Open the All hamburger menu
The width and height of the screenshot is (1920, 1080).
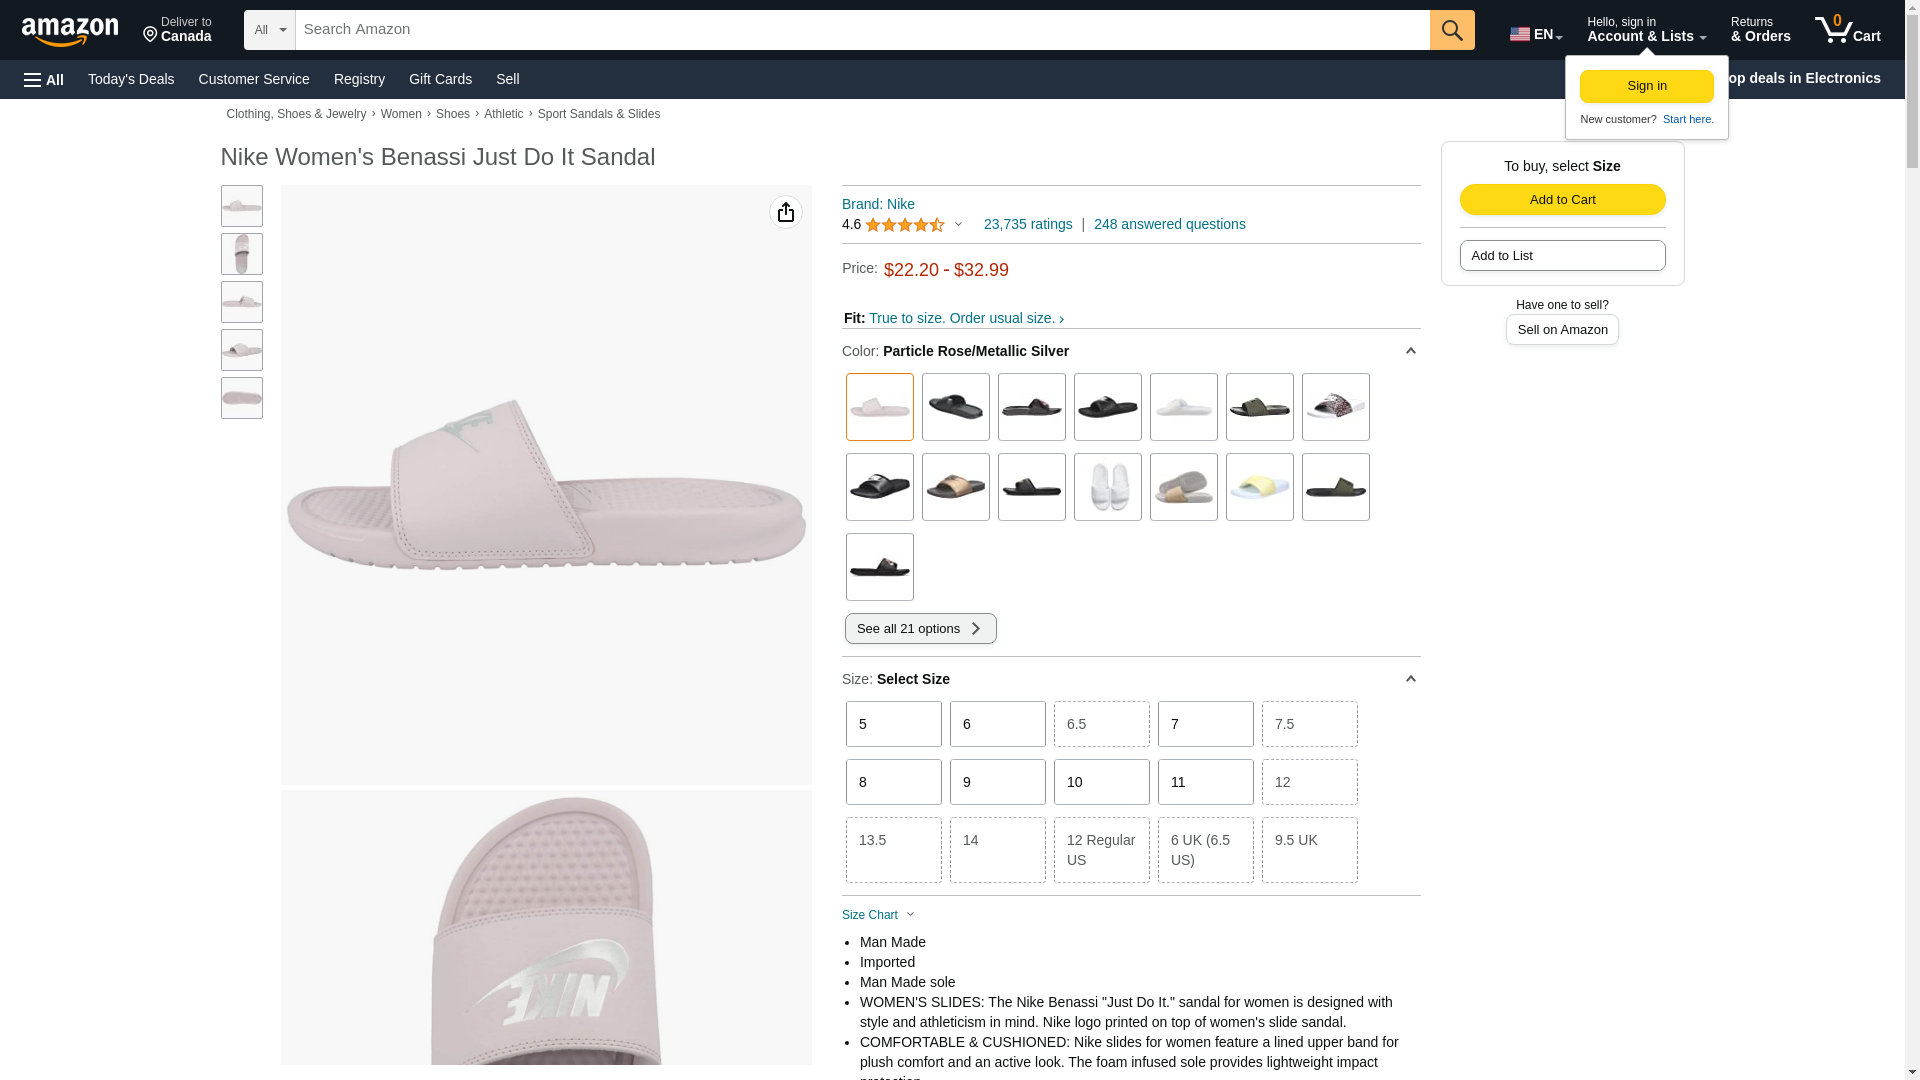[44, 80]
